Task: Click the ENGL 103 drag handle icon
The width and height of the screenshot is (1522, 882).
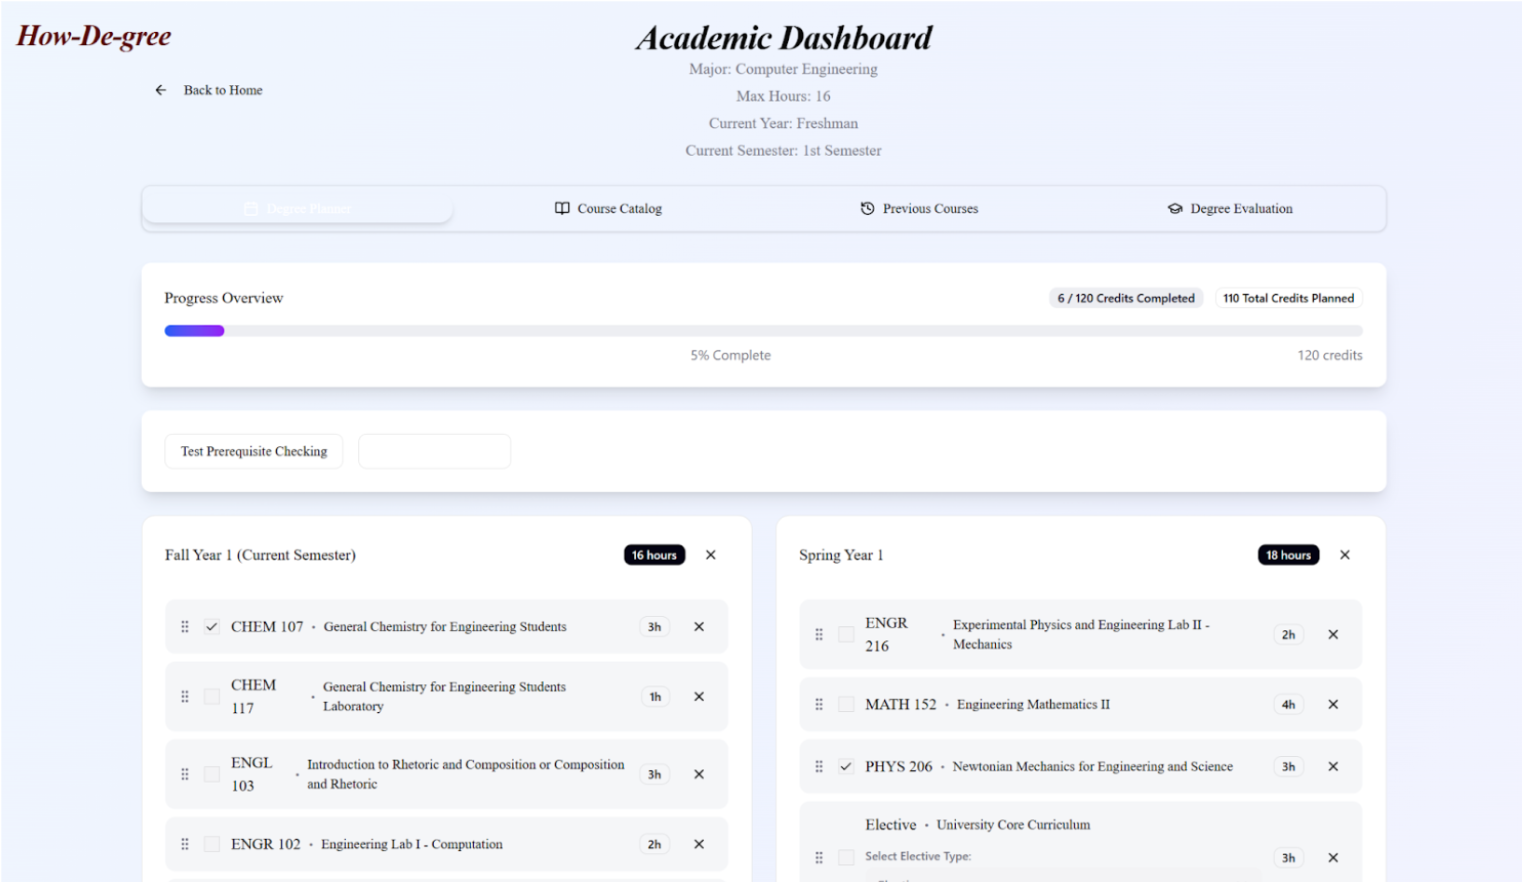Action: click(185, 774)
